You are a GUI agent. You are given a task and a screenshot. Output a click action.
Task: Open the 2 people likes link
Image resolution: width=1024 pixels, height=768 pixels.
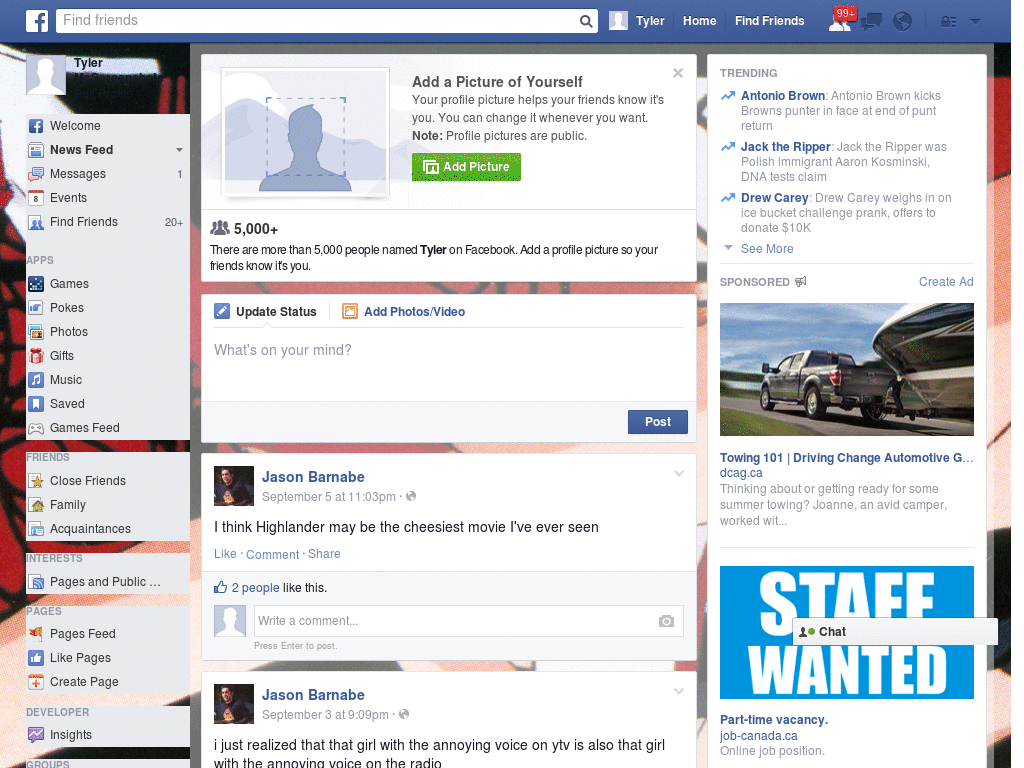click(x=255, y=588)
